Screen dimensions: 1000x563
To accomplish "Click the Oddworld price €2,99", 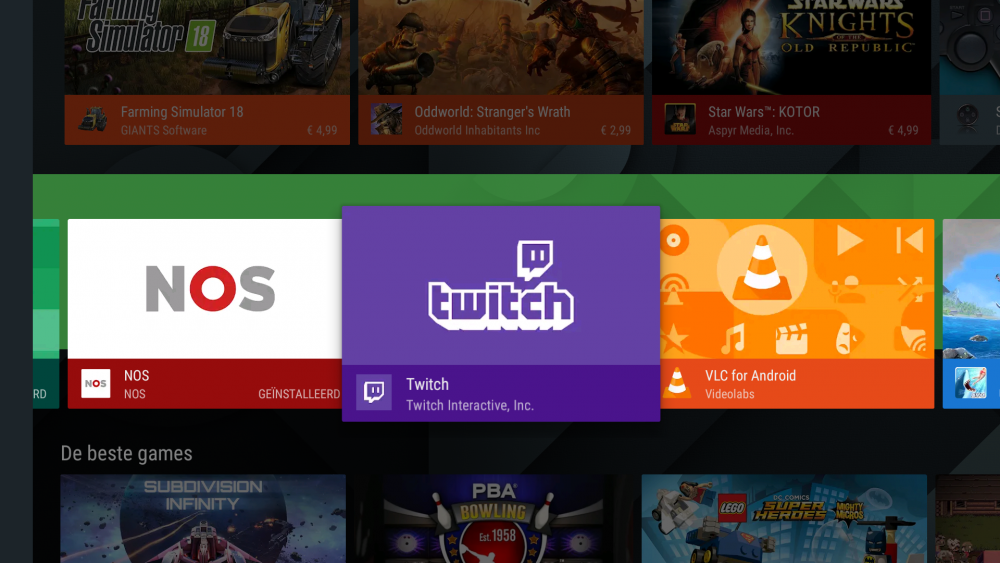I will tap(614, 130).
